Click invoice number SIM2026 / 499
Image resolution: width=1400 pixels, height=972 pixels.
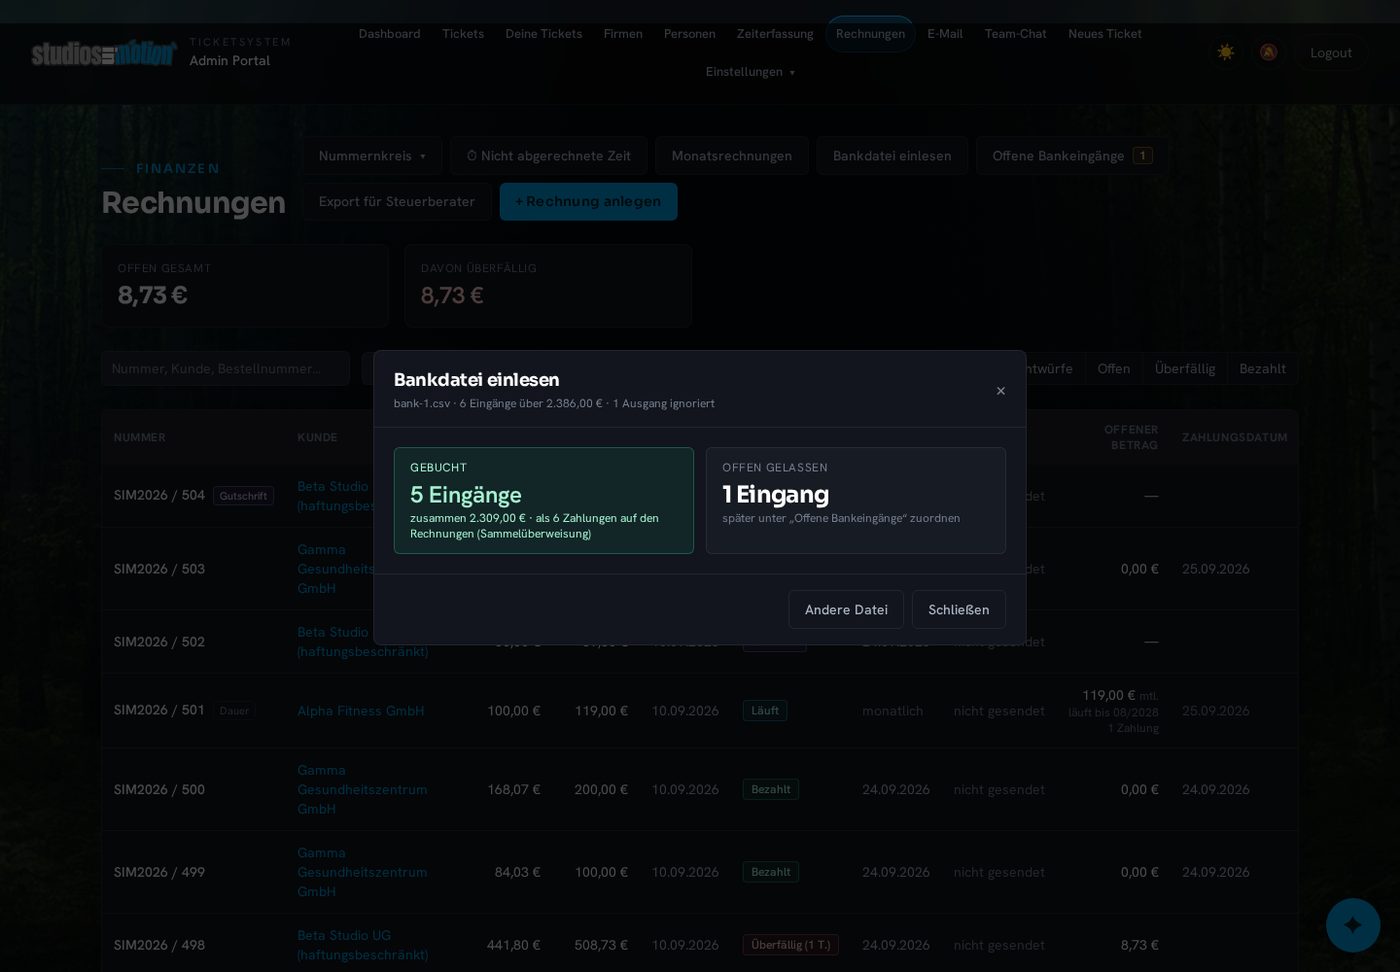click(159, 872)
